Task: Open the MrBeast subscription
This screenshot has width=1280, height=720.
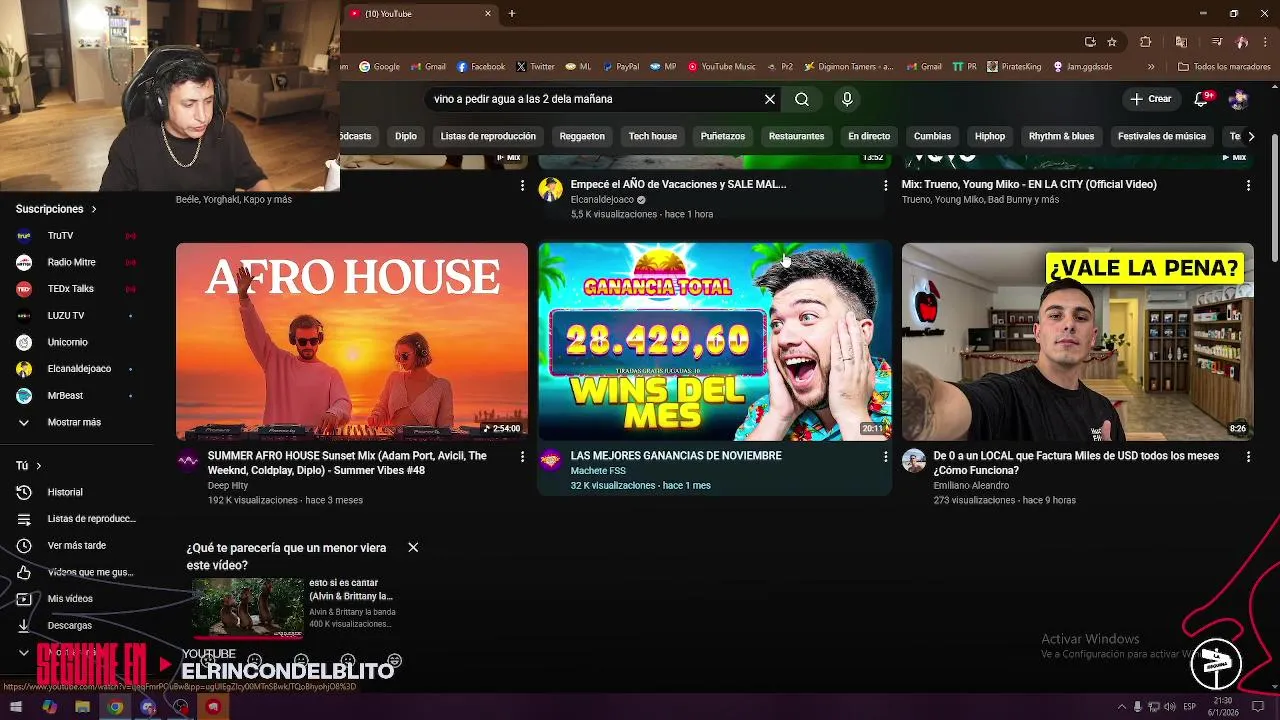Action: tap(77, 395)
